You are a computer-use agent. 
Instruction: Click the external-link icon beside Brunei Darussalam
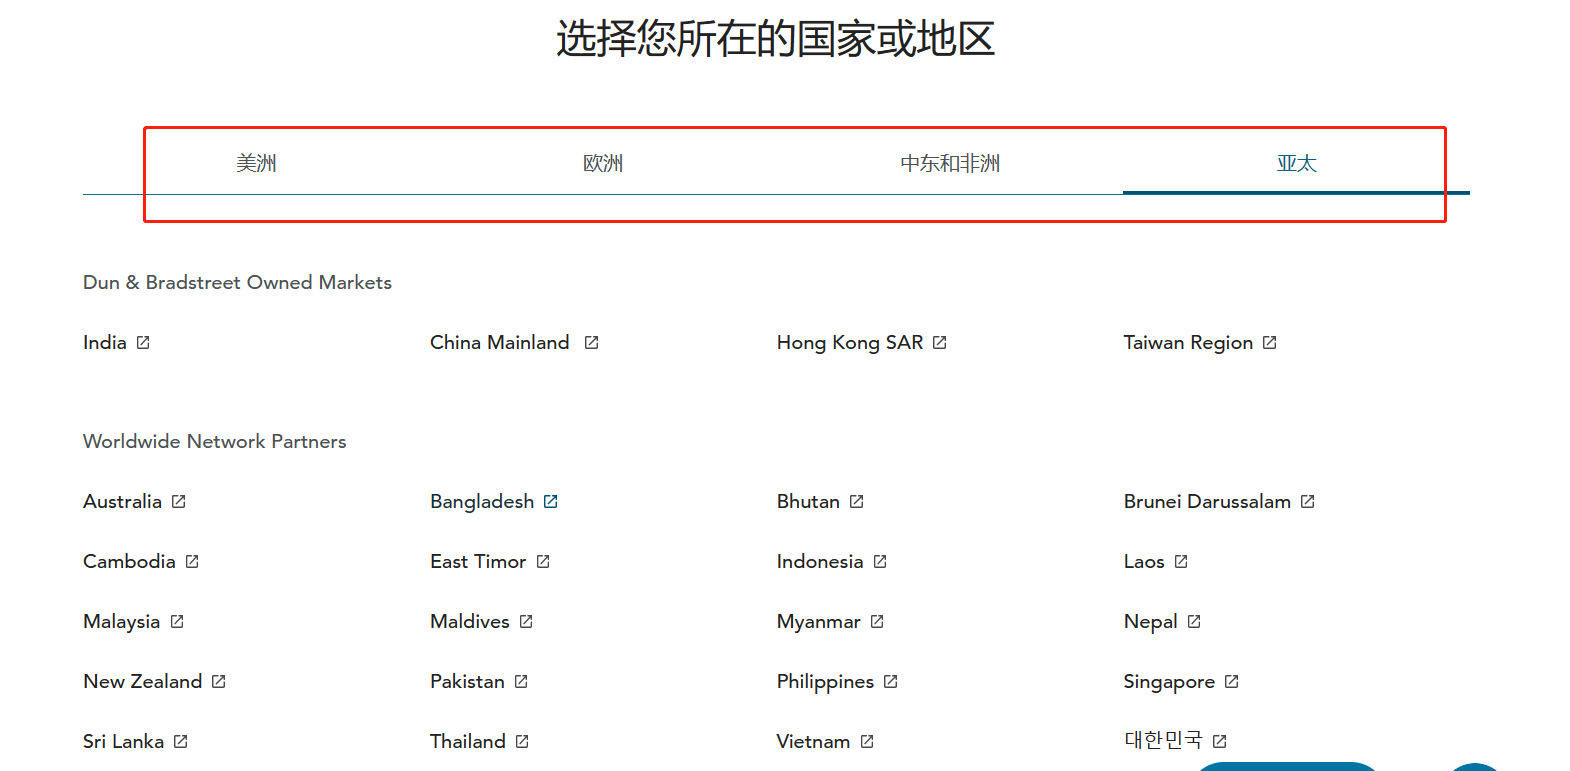(x=1307, y=501)
